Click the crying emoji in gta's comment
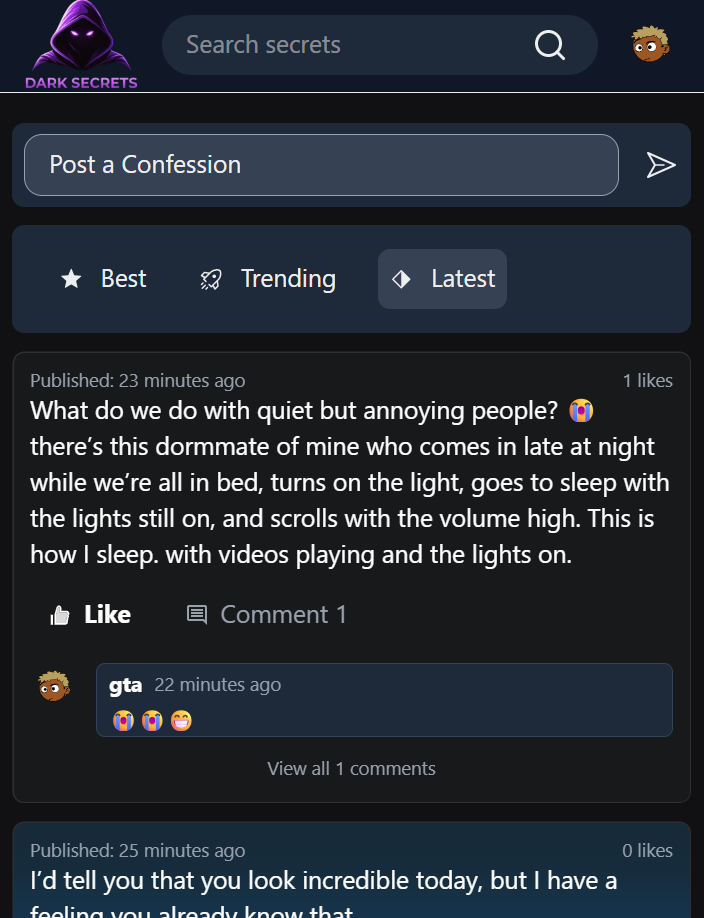This screenshot has height=918, width=704. click(x=122, y=720)
